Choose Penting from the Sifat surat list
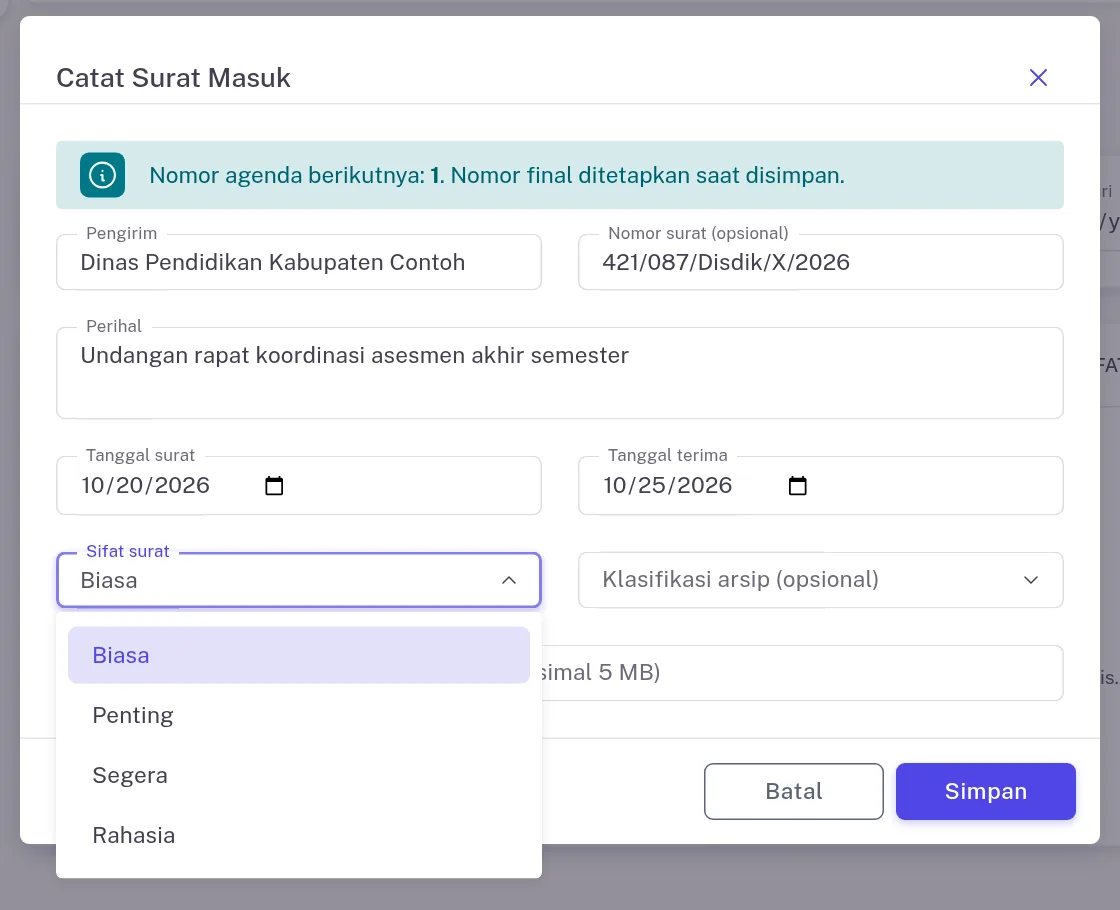 (299, 715)
